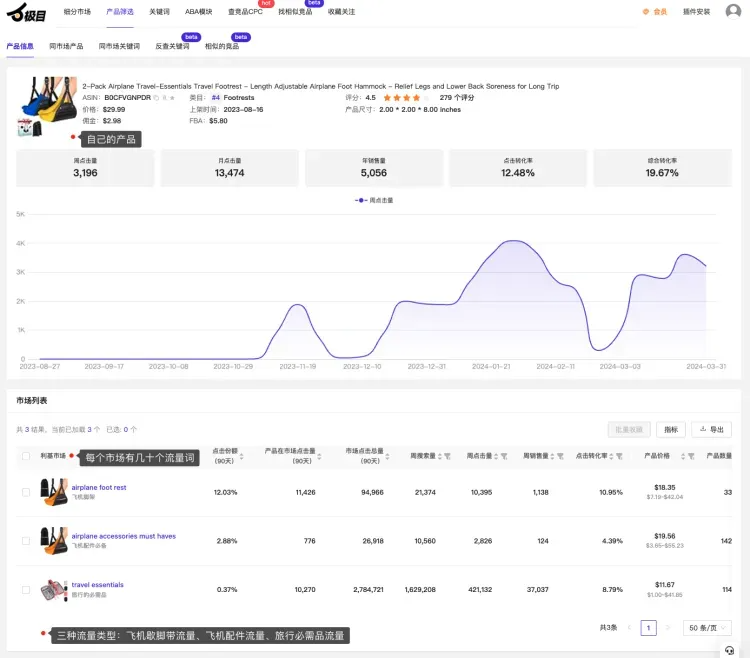Sort by 产品价格 column arrows
This screenshot has height=658, width=750.
coord(684,456)
